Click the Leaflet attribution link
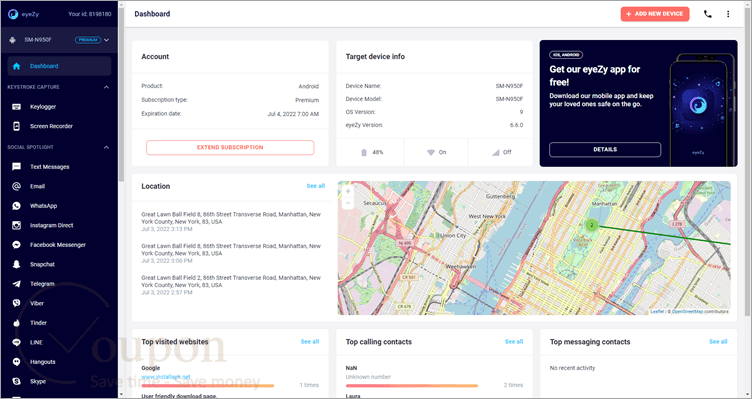The image size is (752, 399). (x=657, y=312)
